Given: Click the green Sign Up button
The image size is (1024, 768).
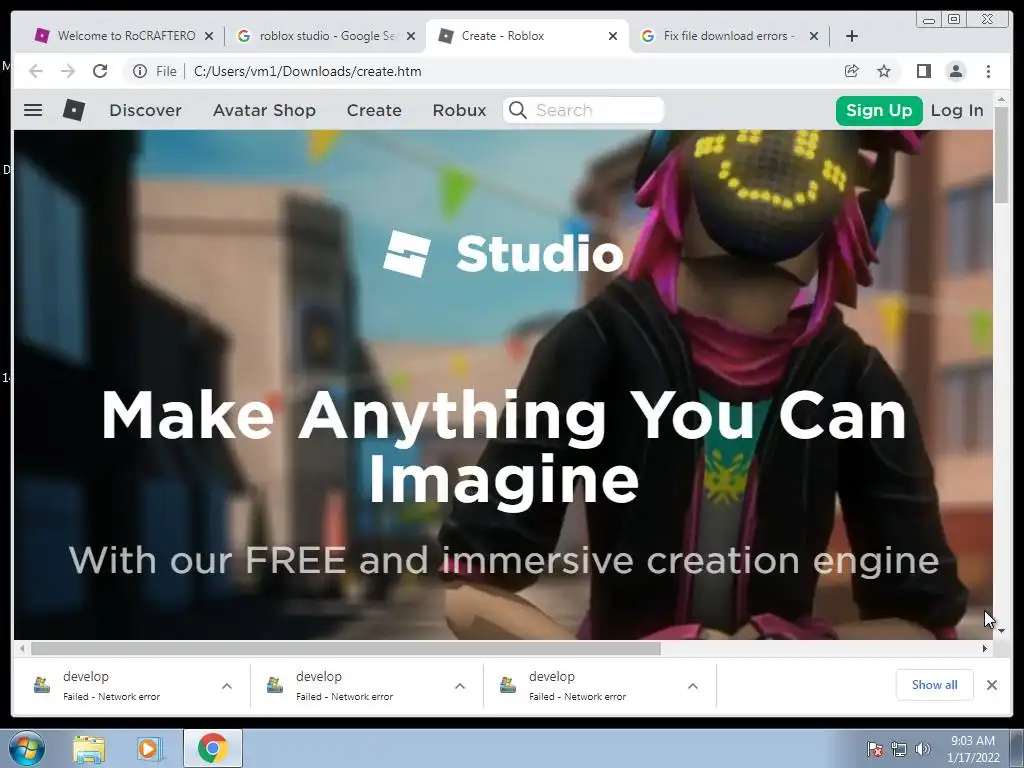Looking at the screenshot, I should pos(879,110).
